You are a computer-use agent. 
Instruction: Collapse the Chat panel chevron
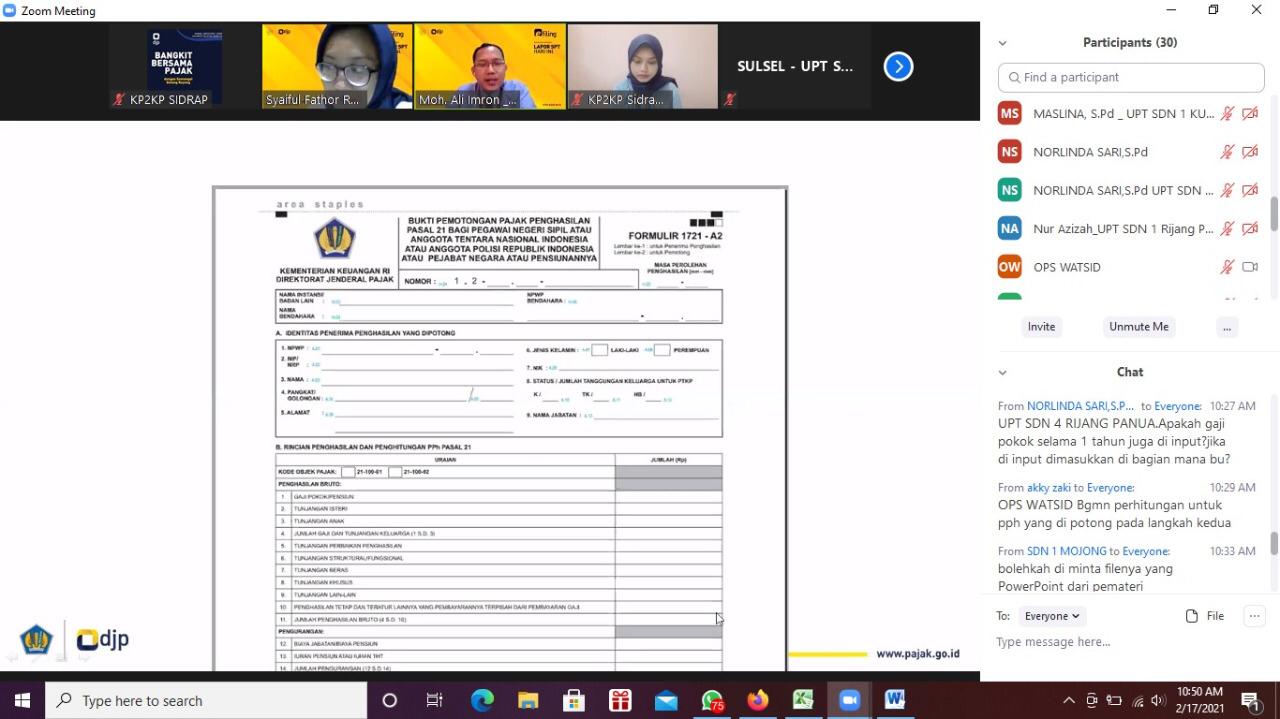[x=1002, y=372]
